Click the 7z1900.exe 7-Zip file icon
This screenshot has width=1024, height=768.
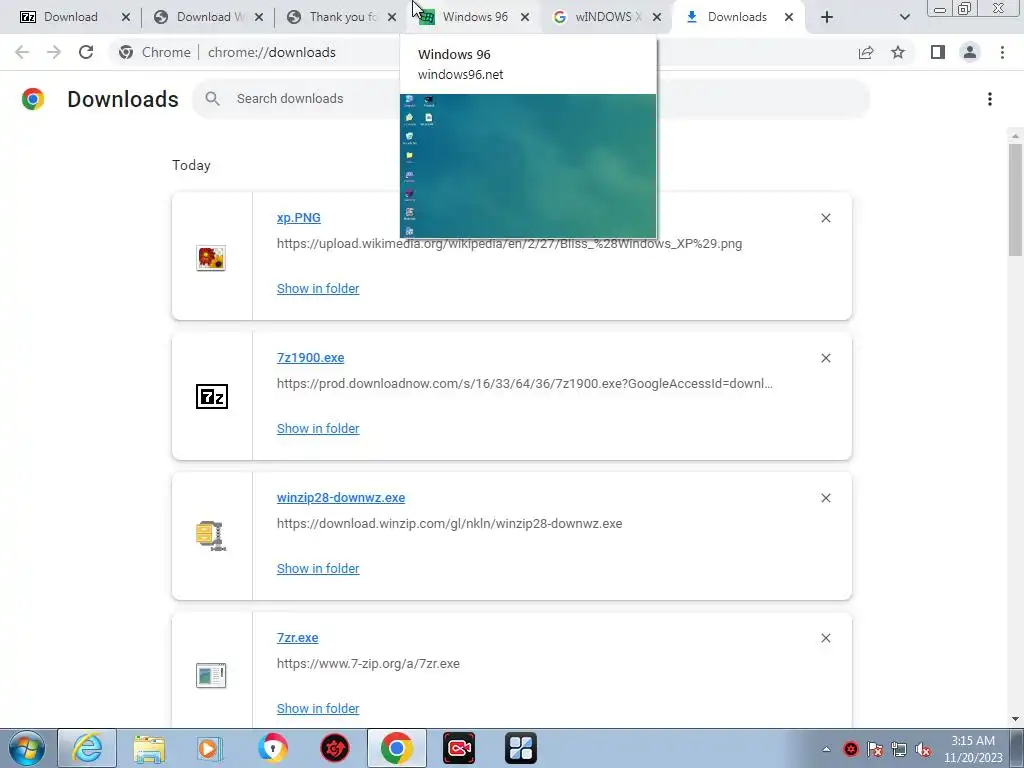(x=212, y=396)
